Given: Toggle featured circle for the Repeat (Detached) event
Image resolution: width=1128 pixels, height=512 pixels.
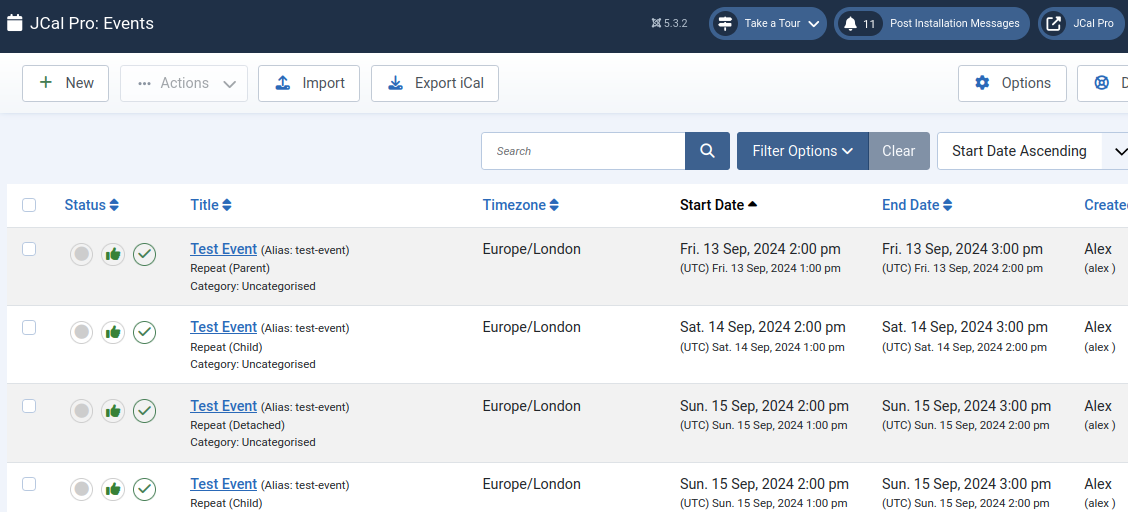Looking at the screenshot, I should click(x=81, y=411).
